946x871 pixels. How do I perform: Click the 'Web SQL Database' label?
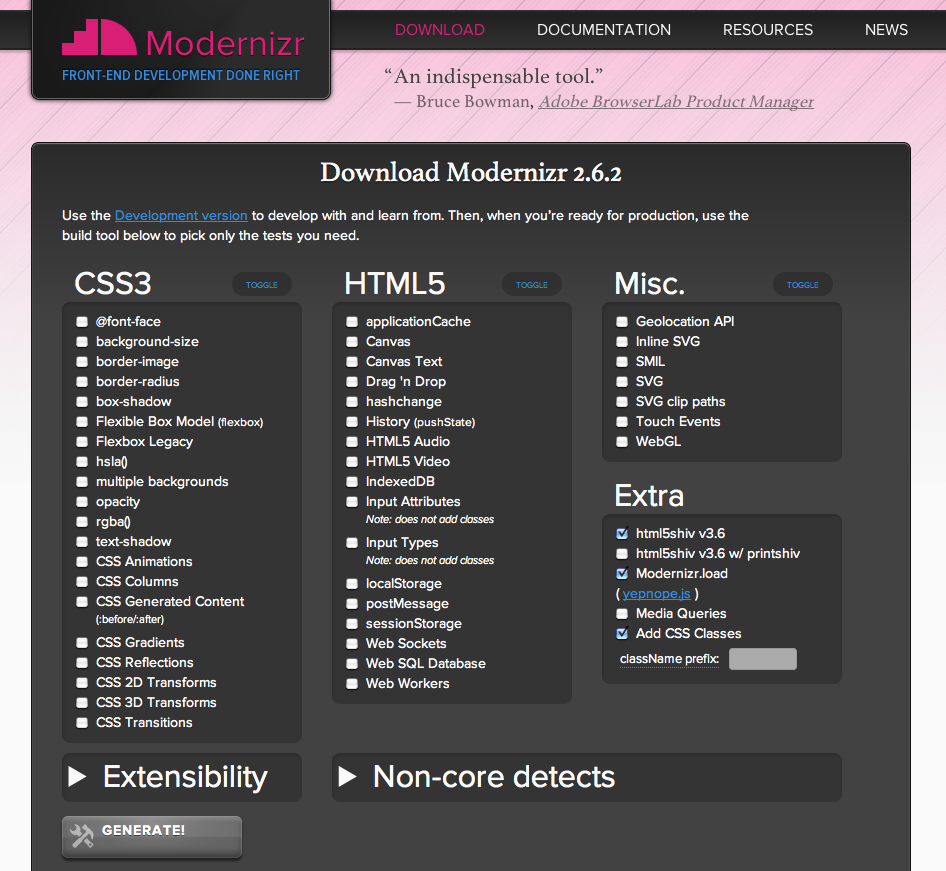pyautogui.click(x=426, y=664)
